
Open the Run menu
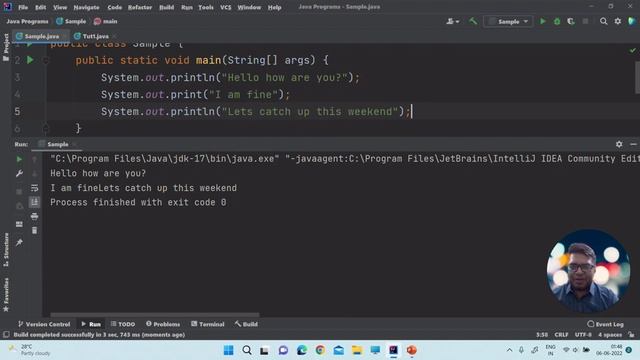click(187, 7)
